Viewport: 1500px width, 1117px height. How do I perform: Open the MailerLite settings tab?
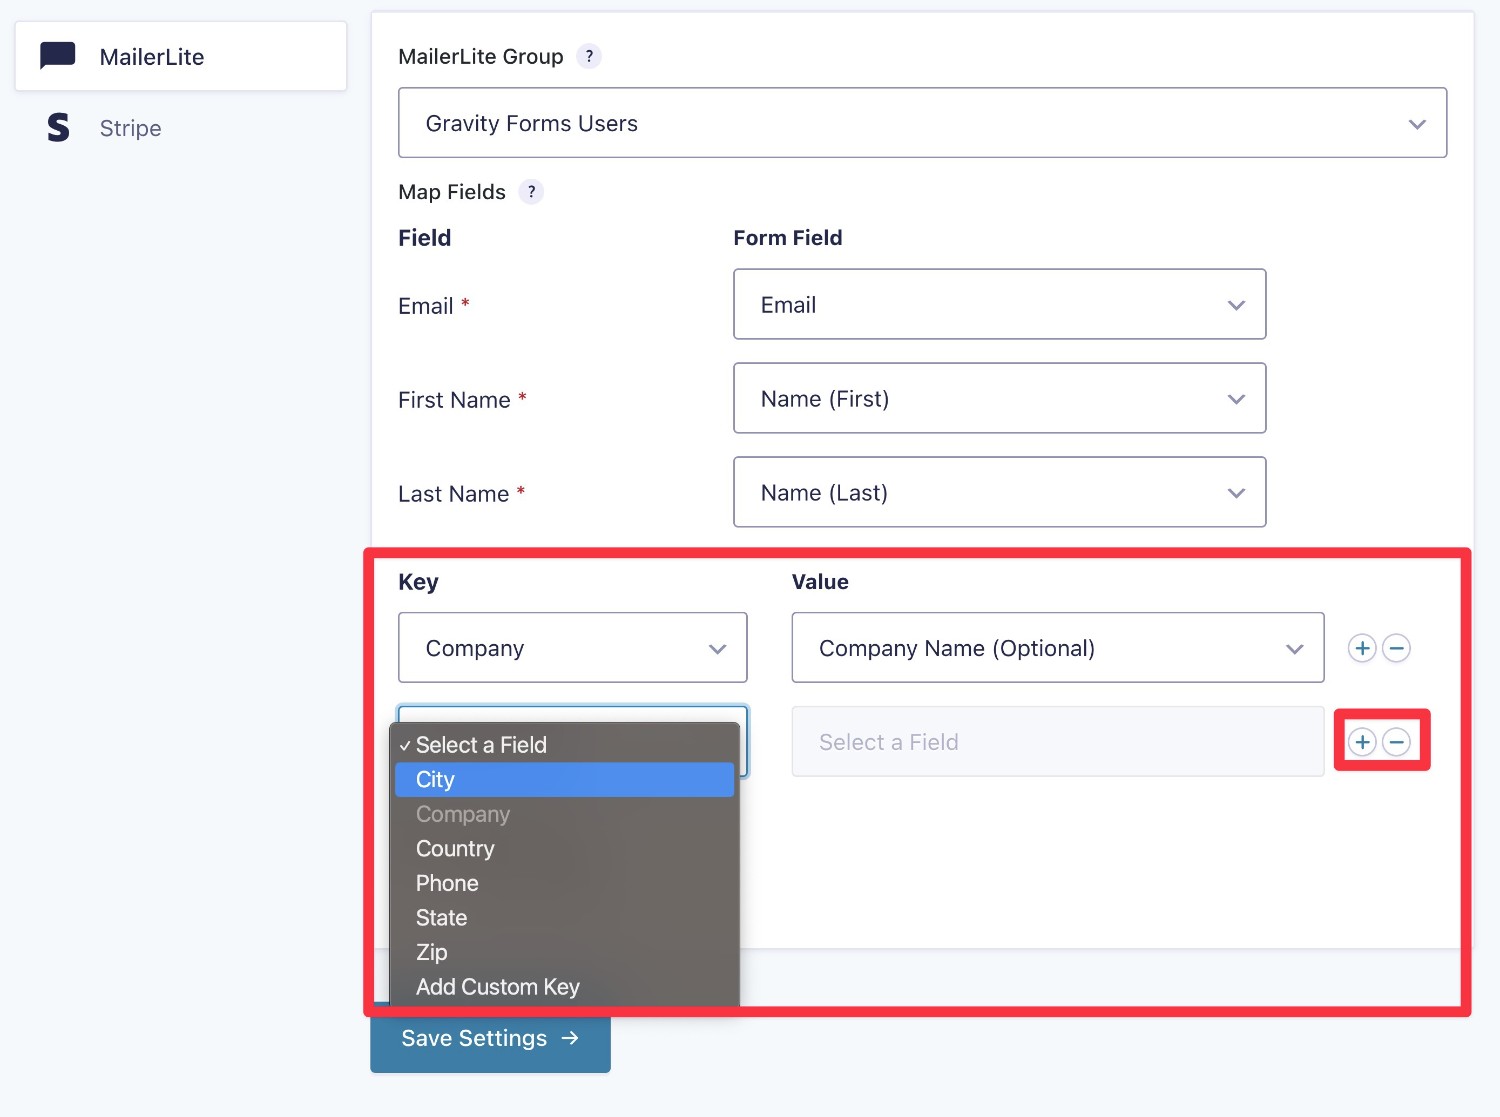click(181, 56)
